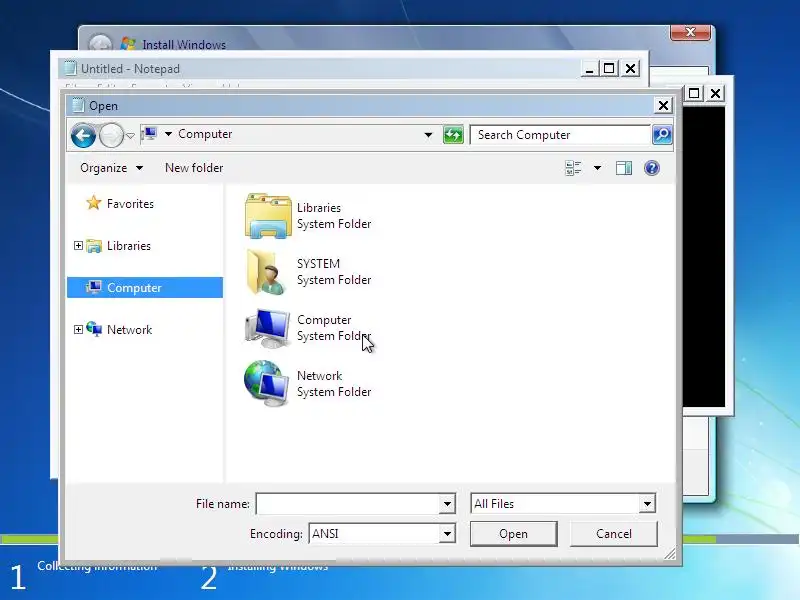The height and width of the screenshot is (600, 800).
Task: Expand the breadcrumb arrow before Computer
Action: click(168, 134)
